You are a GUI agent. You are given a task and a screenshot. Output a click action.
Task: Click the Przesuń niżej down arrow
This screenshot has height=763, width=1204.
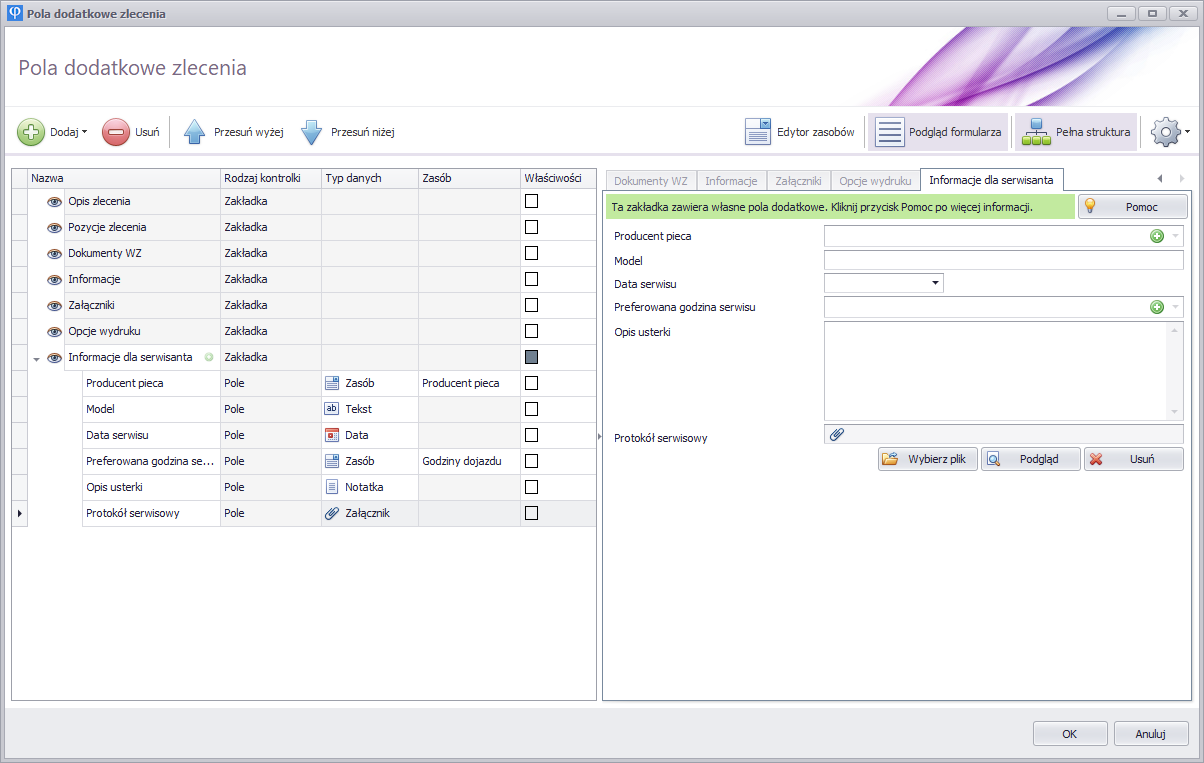tap(312, 132)
